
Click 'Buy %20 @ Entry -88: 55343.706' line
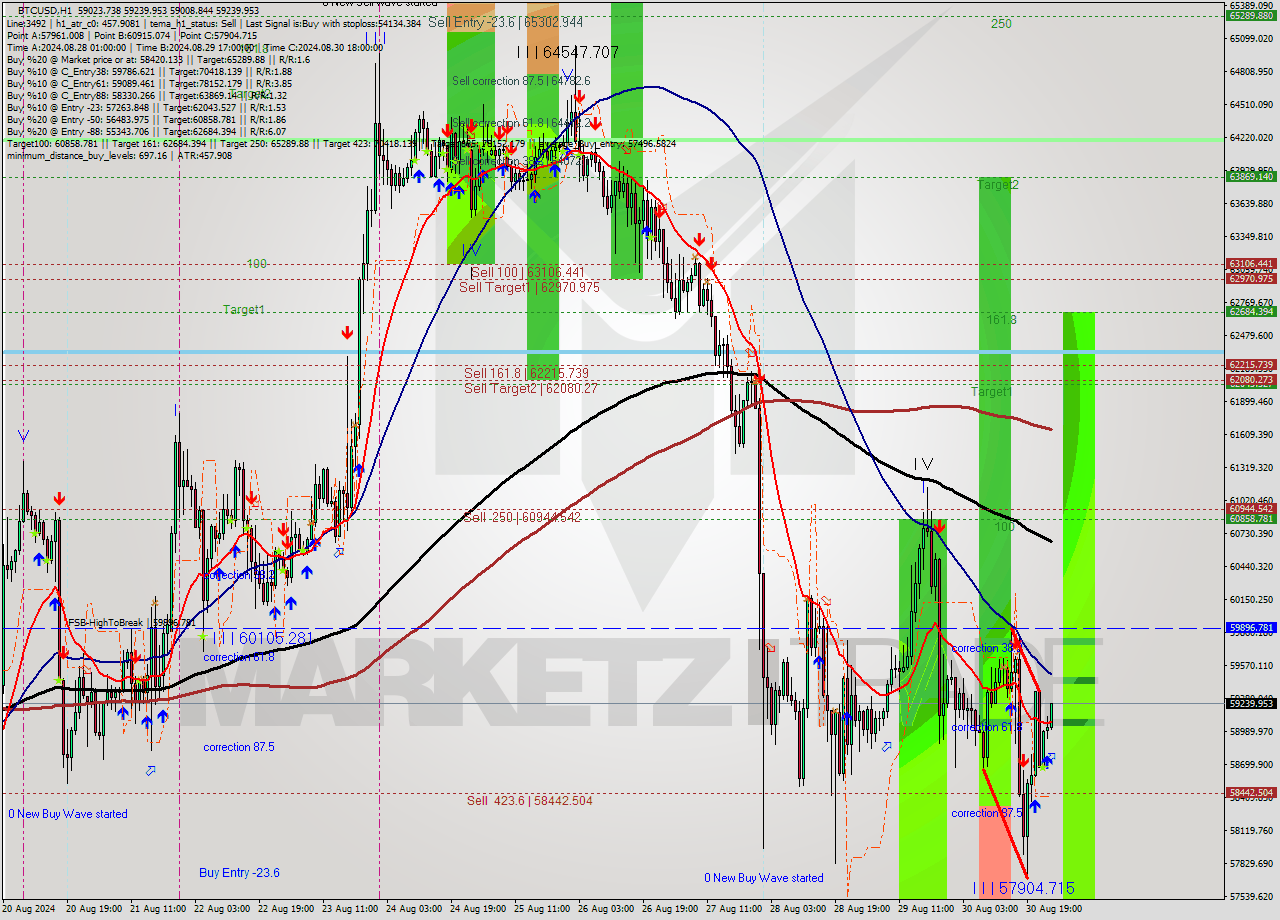(146, 131)
